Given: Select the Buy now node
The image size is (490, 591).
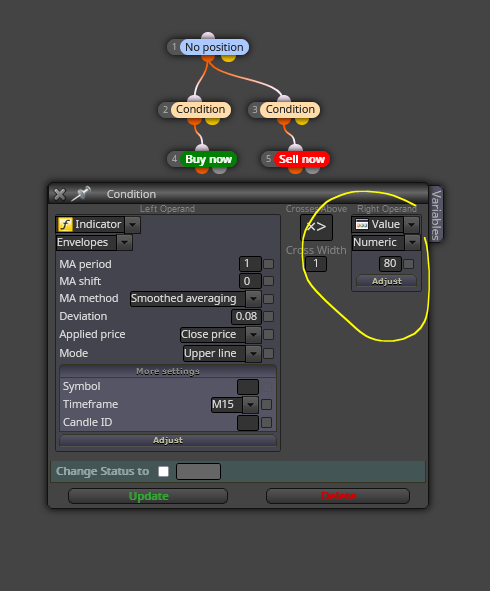Looking at the screenshot, I should [208, 159].
